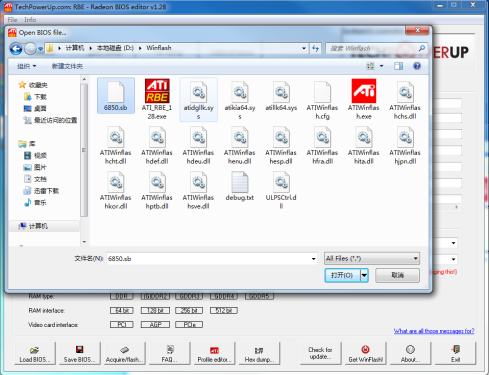Click the Back navigation arrow
The width and height of the screenshot is (489, 375).
[x=16, y=49]
